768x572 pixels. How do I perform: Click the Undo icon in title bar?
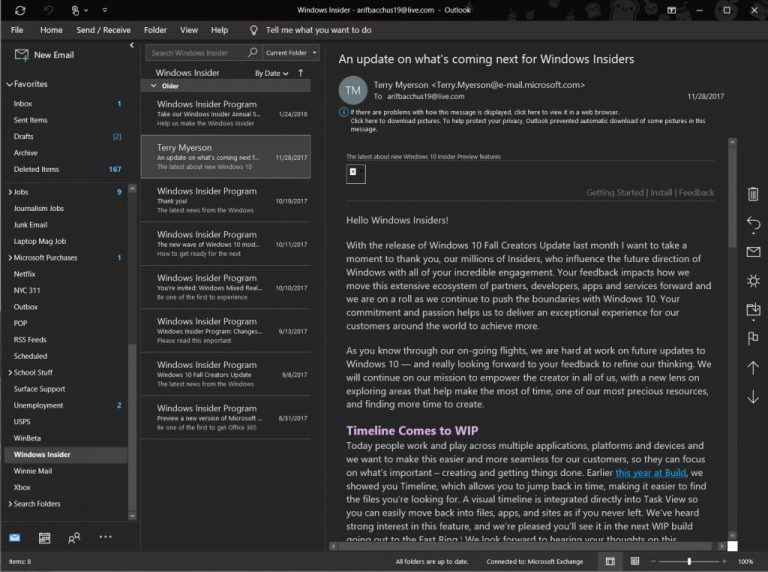(x=48, y=10)
